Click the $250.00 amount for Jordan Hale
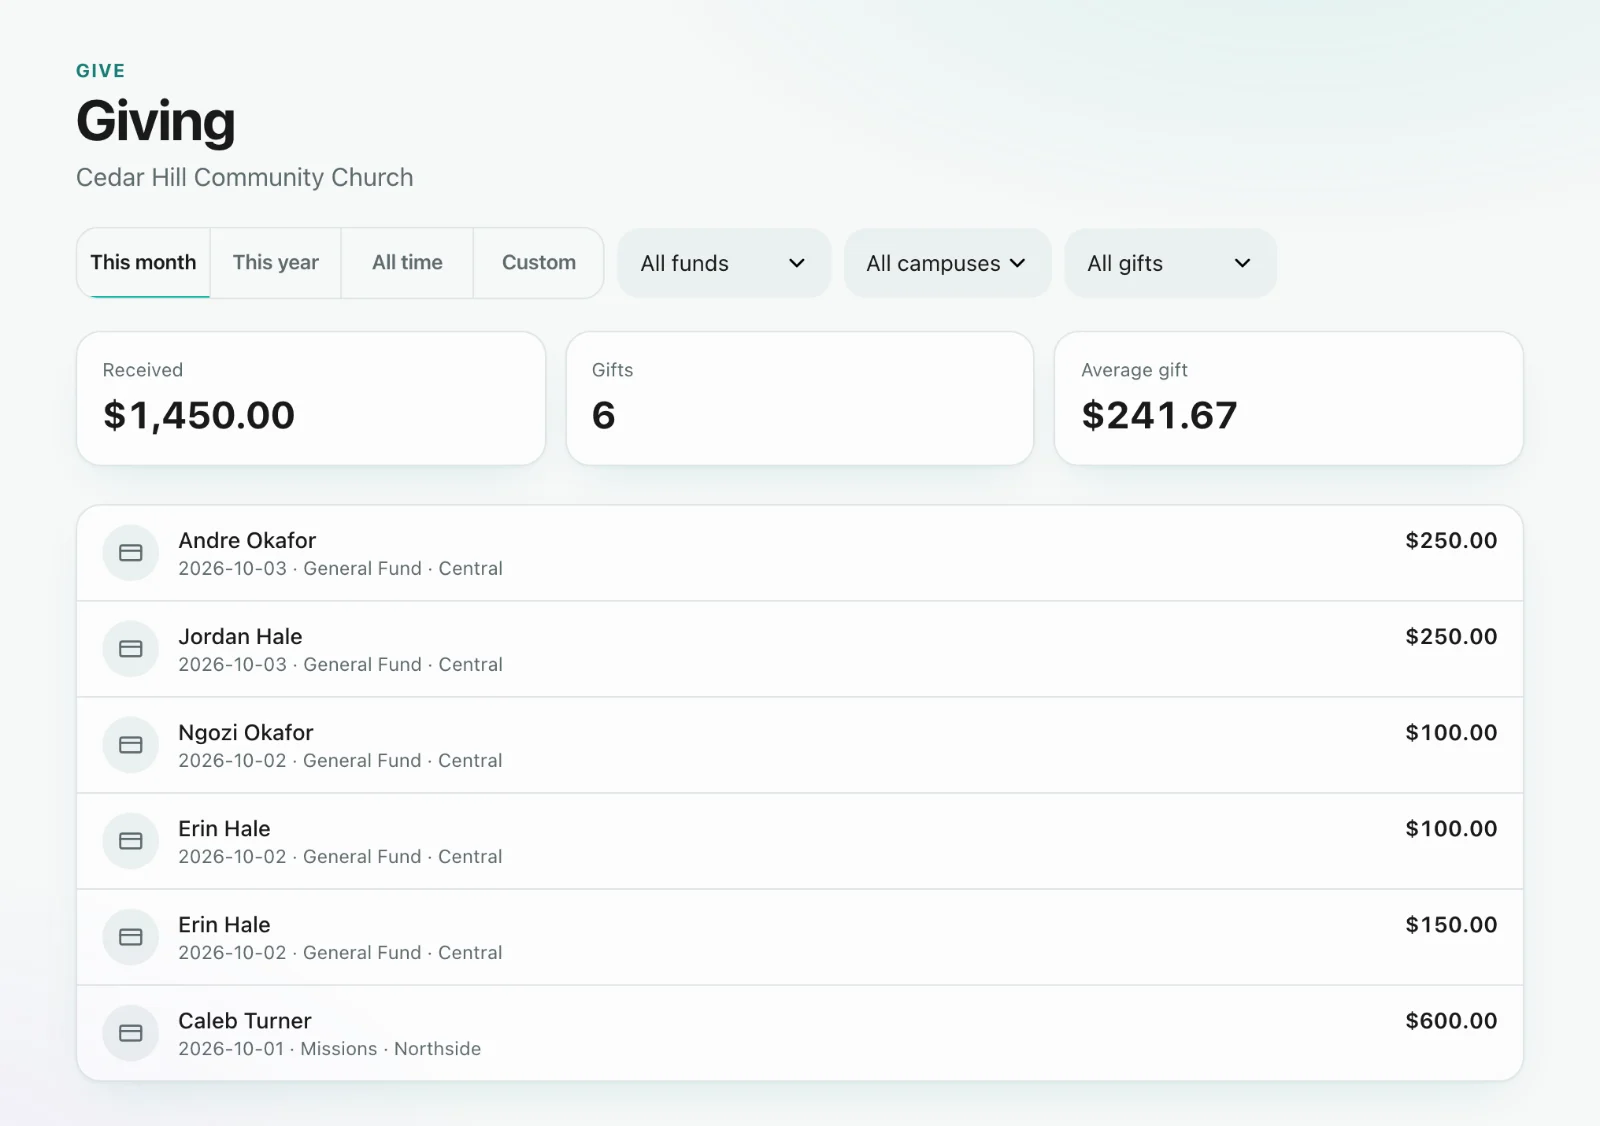This screenshot has width=1600, height=1126. tap(1451, 637)
